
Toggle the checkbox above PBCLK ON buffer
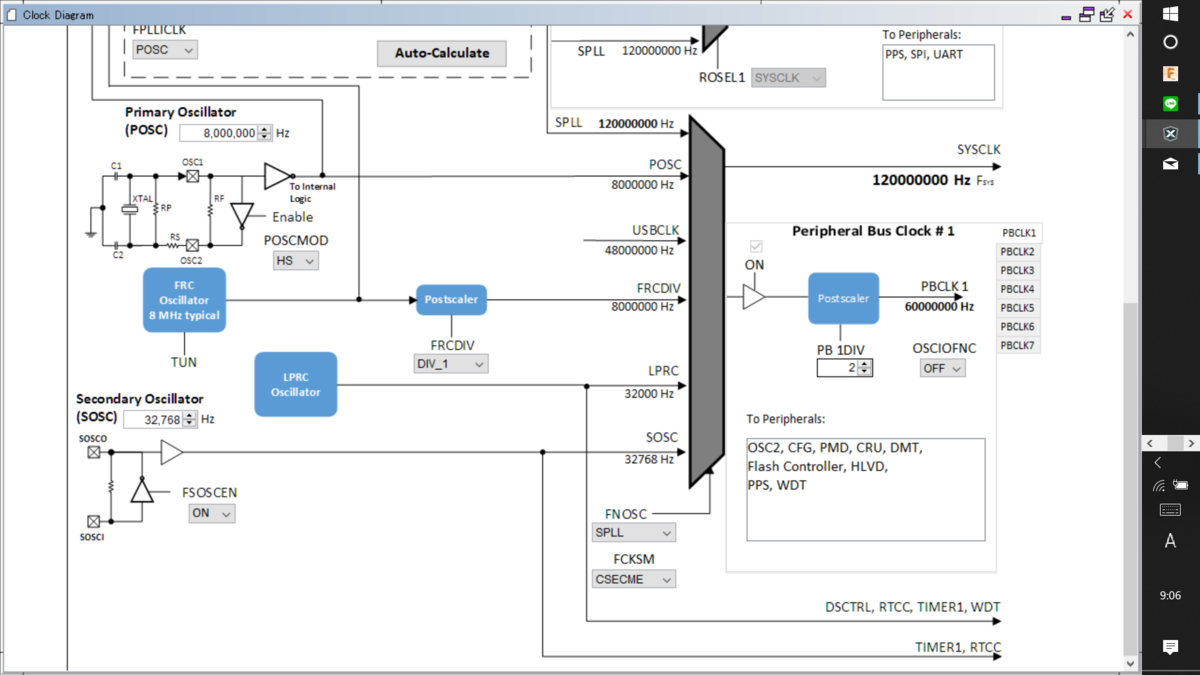tap(756, 246)
